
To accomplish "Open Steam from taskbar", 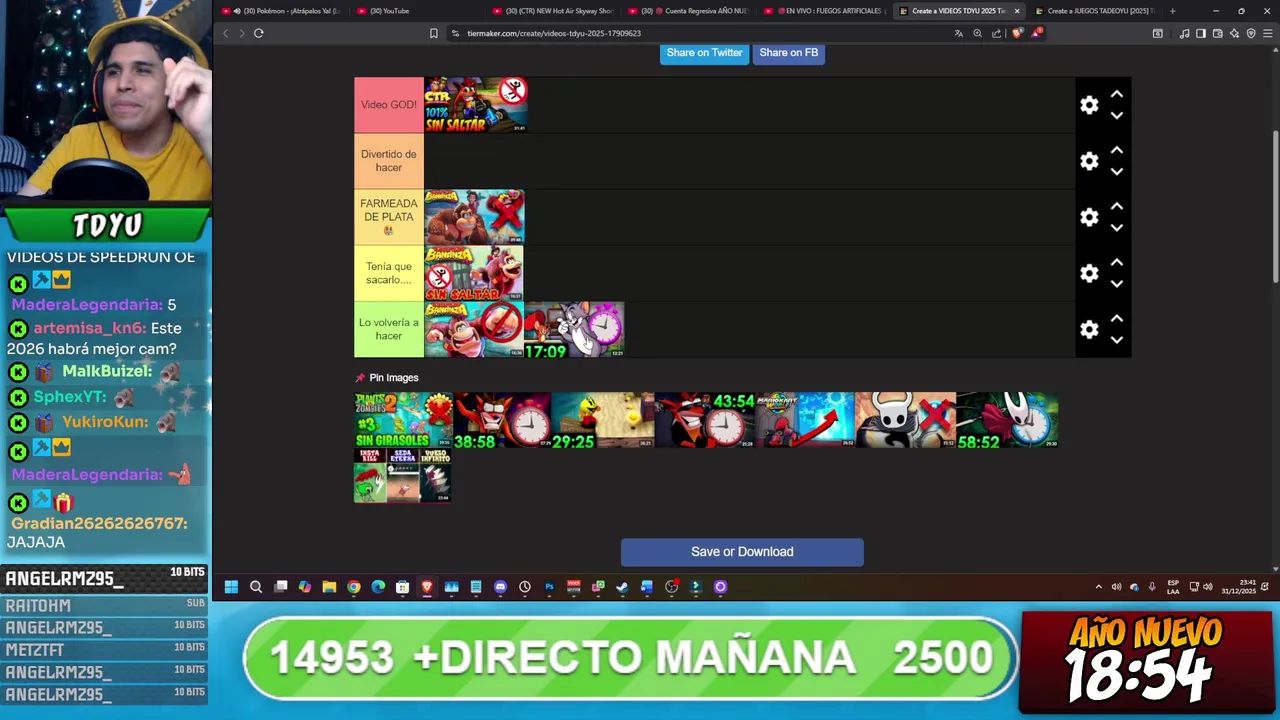I will (x=622, y=587).
